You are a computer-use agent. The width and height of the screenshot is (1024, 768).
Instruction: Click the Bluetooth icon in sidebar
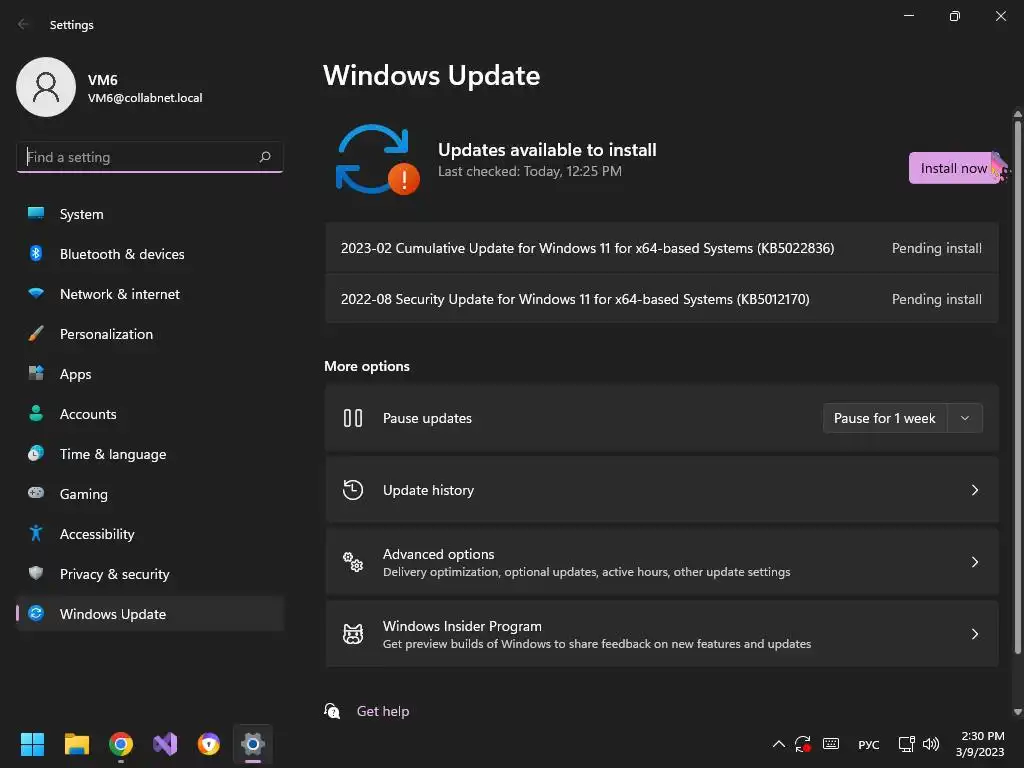click(x=36, y=253)
